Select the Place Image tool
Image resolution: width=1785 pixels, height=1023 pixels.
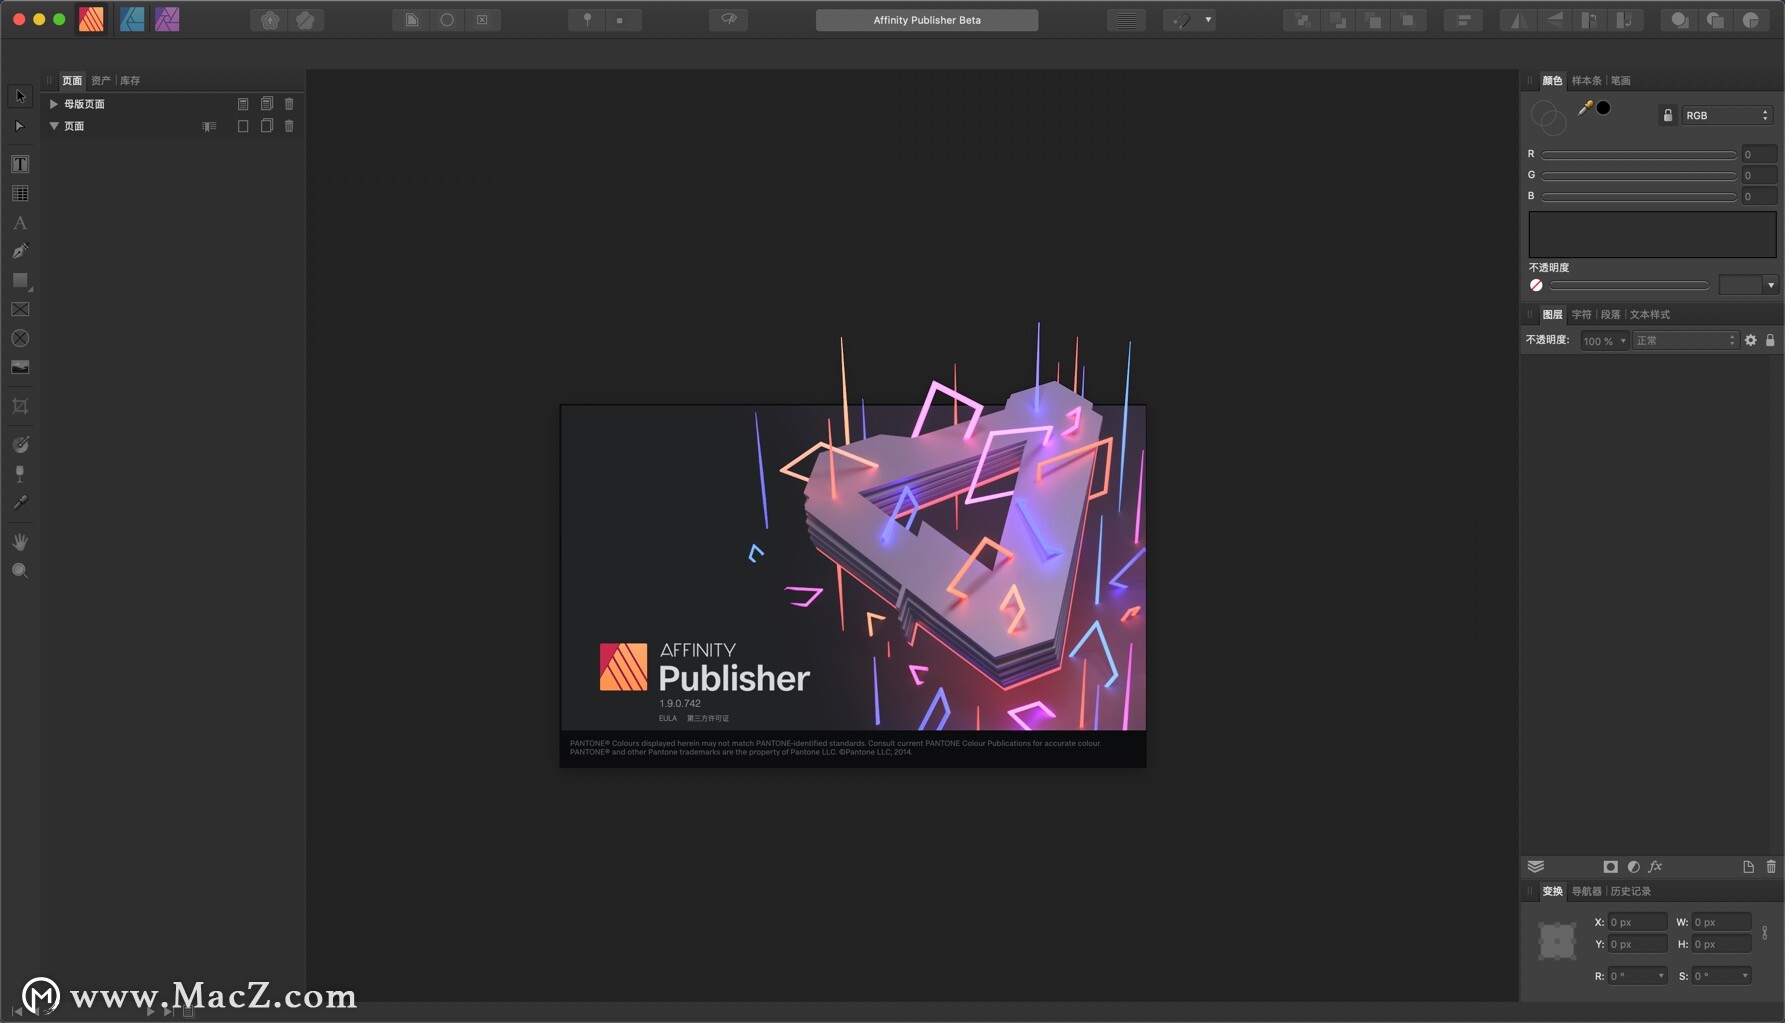20,368
